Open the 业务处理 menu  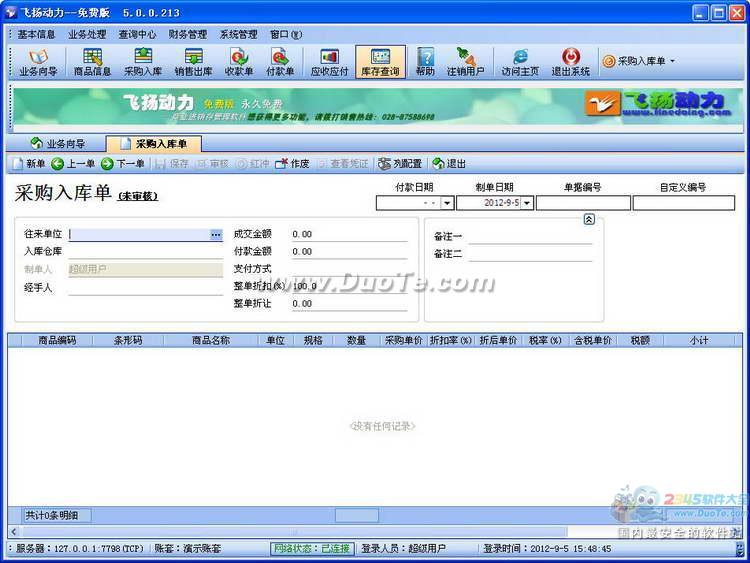(x=87, y=34)
